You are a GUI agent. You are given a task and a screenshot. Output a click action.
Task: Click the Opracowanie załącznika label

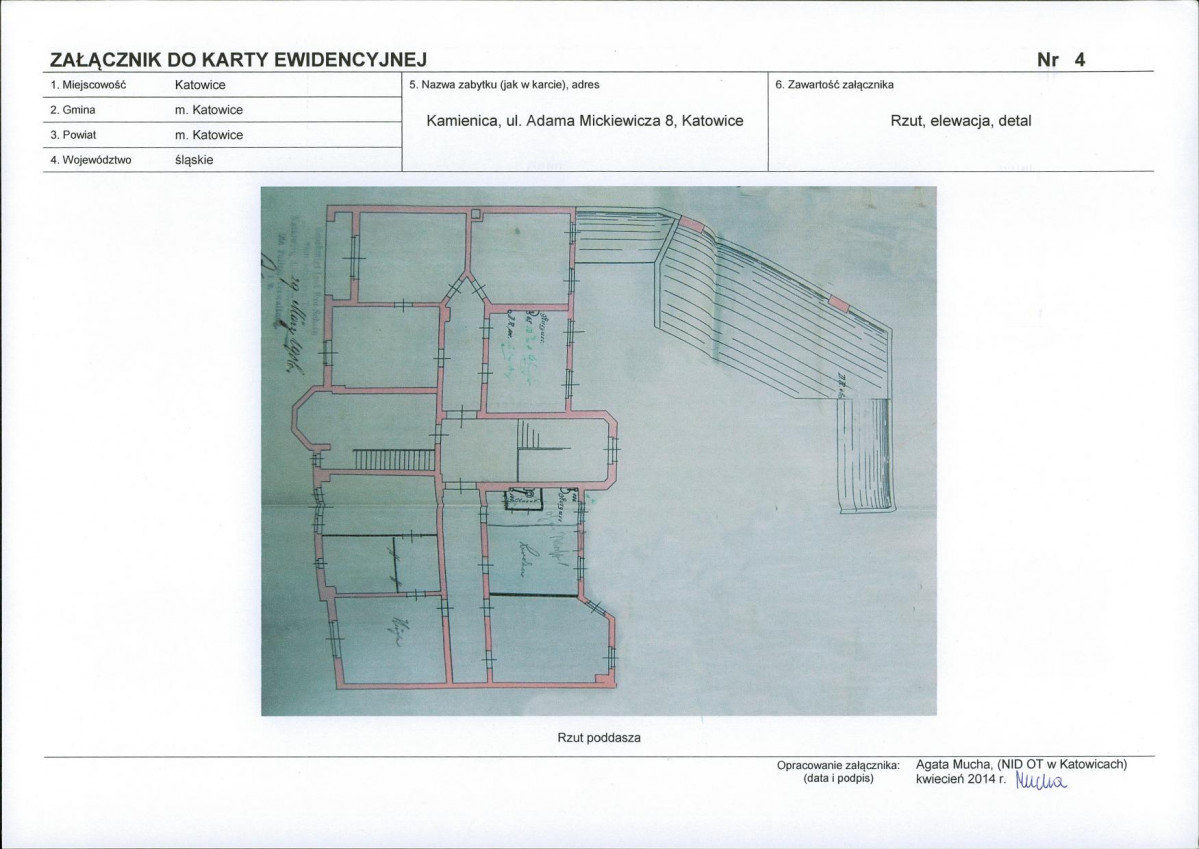(838, 765)
